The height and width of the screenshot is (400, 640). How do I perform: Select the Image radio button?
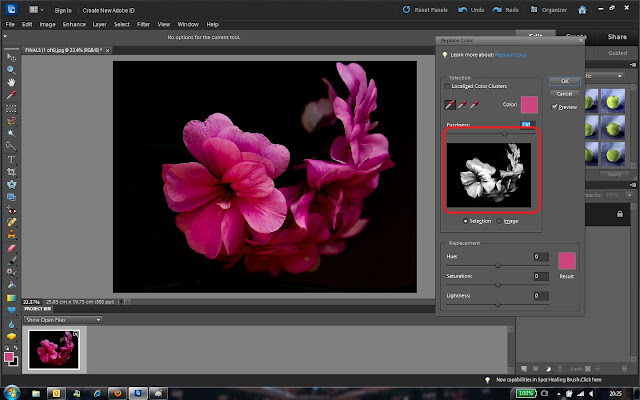click(x=500, y=221)
